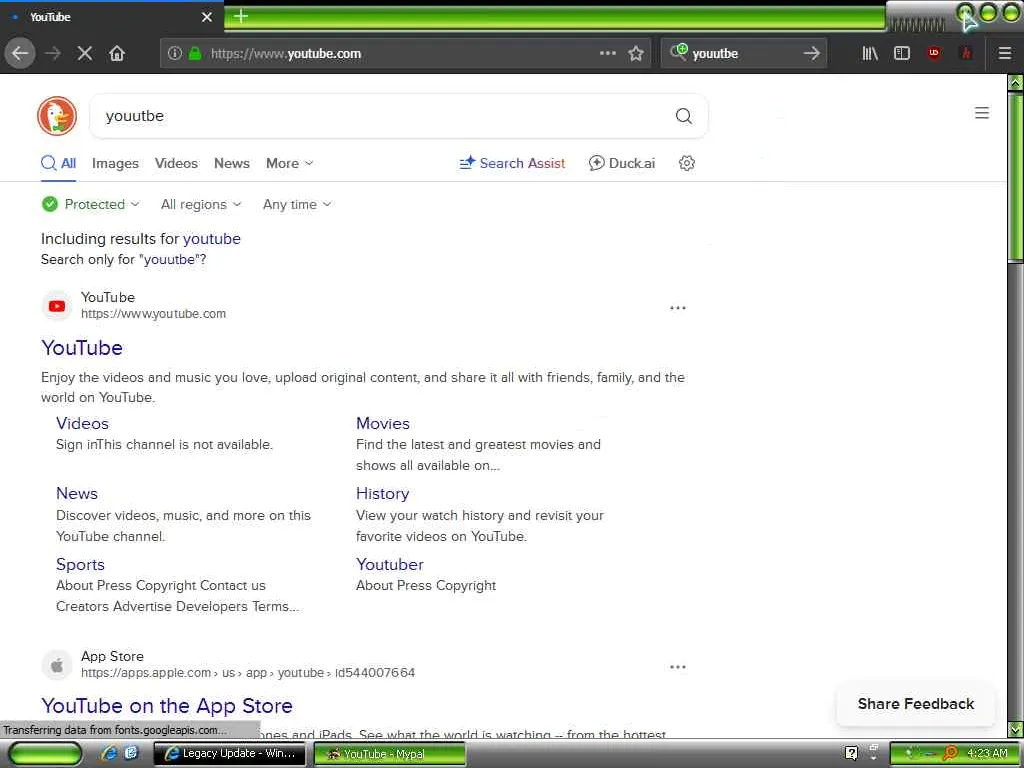This screenshot has height=768, width=1024.
Task: Click the browser search bar field
Action: (744, 54)
